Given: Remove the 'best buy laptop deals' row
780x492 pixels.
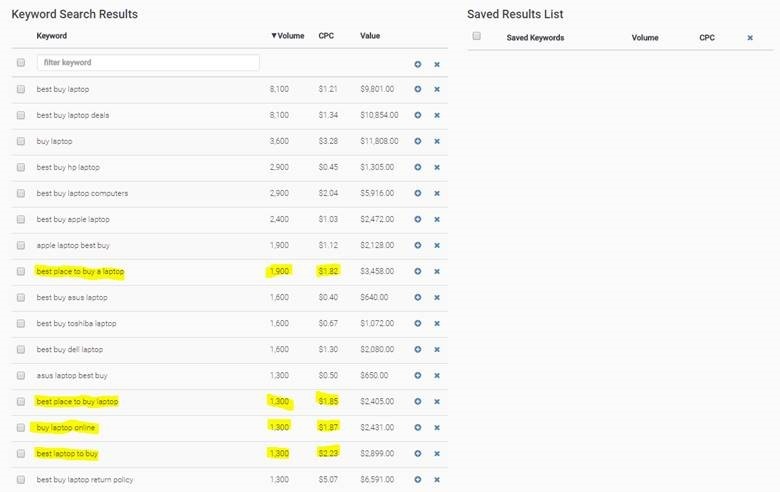Looking at the screenshot, I should 437,115.
